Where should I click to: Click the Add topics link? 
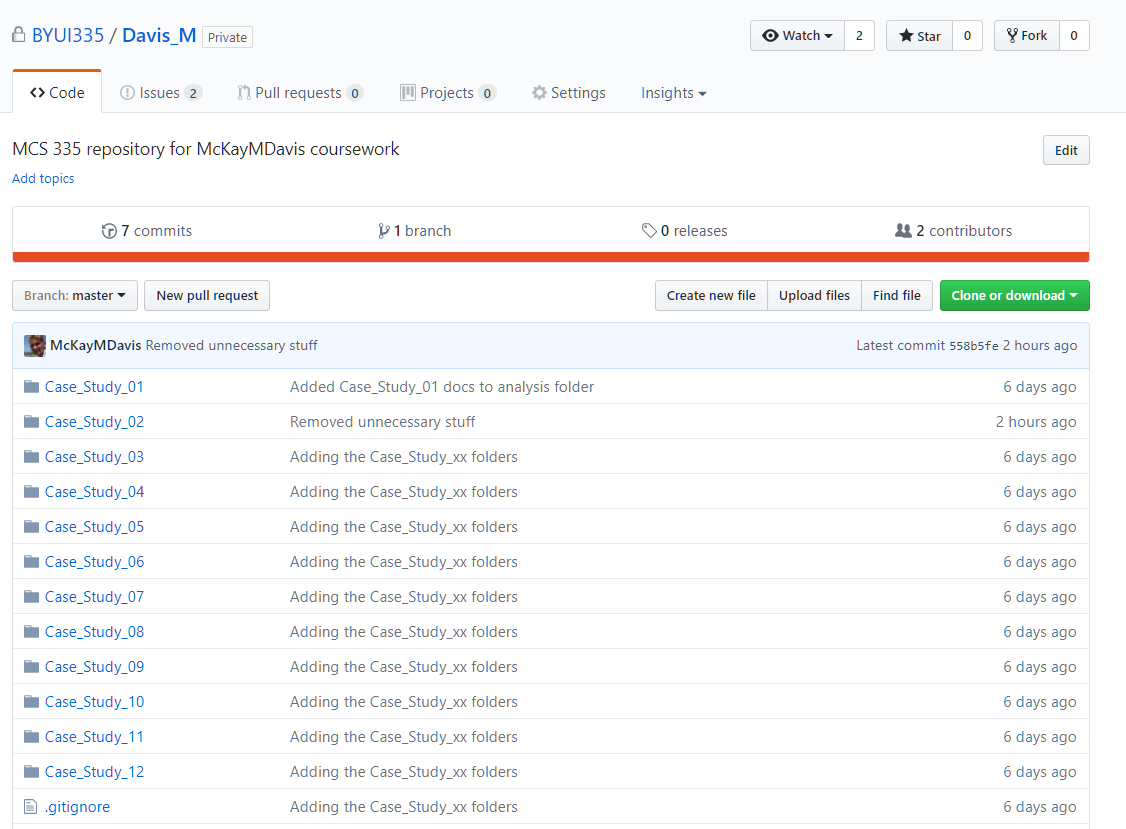[43, 179]
